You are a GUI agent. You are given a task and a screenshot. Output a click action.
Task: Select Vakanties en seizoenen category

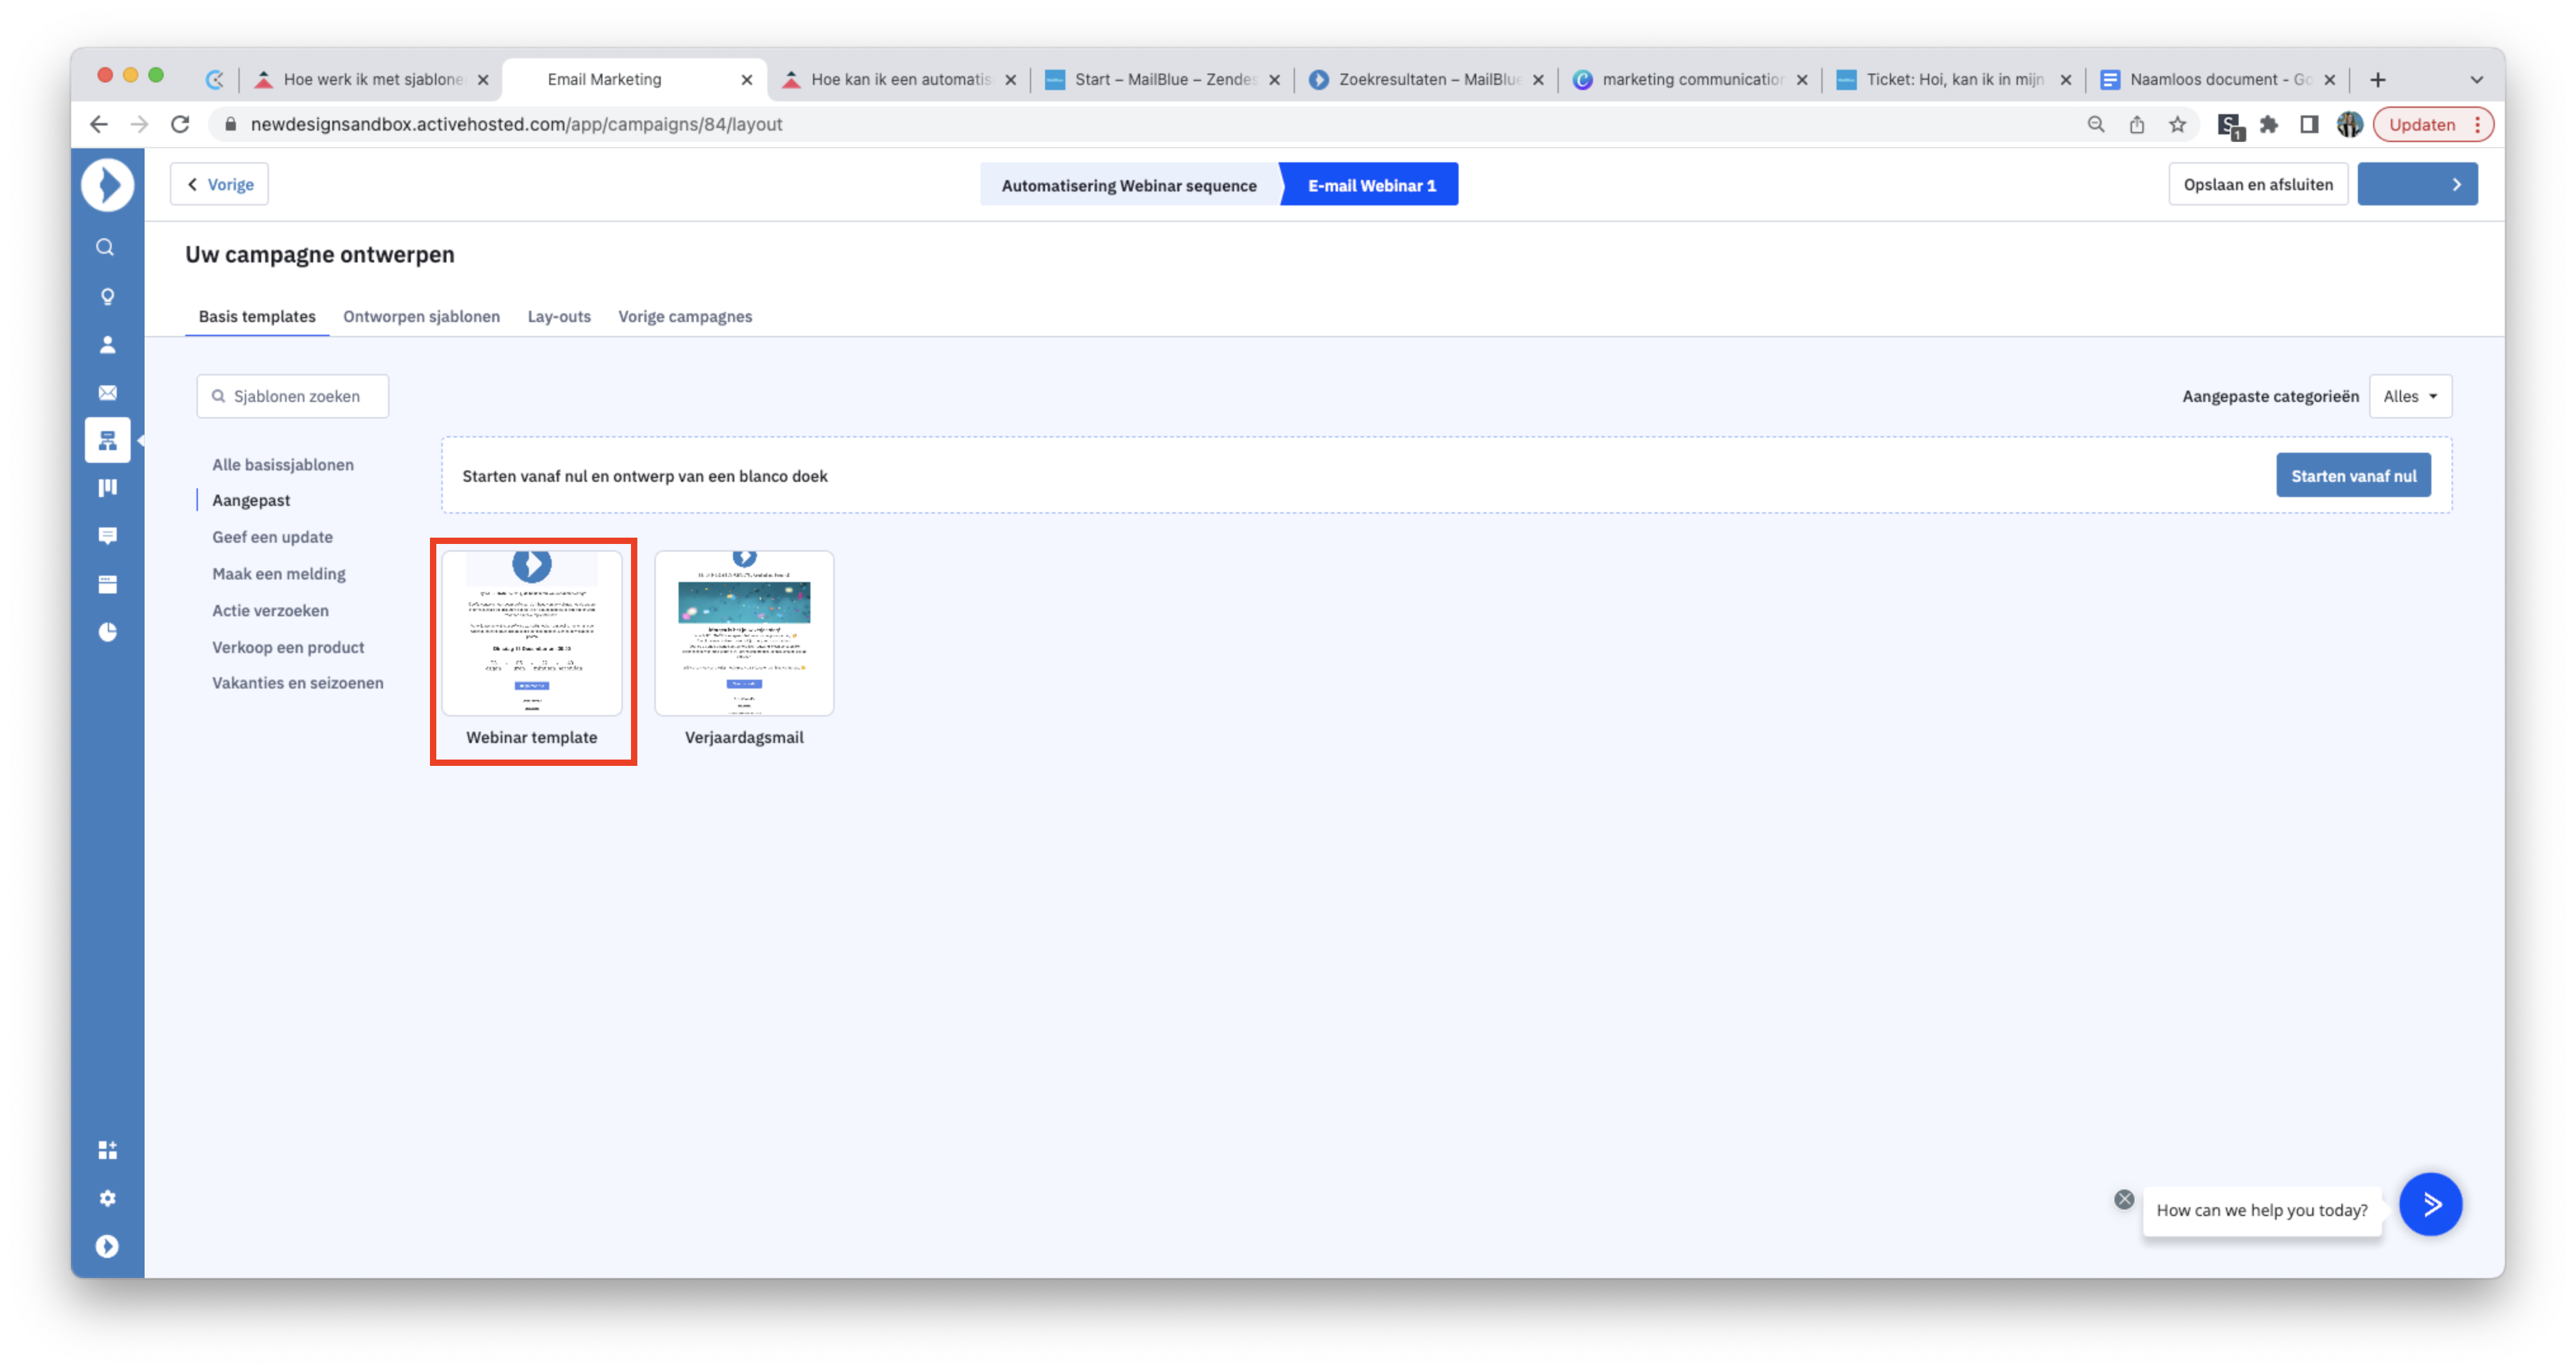(297, 683)
